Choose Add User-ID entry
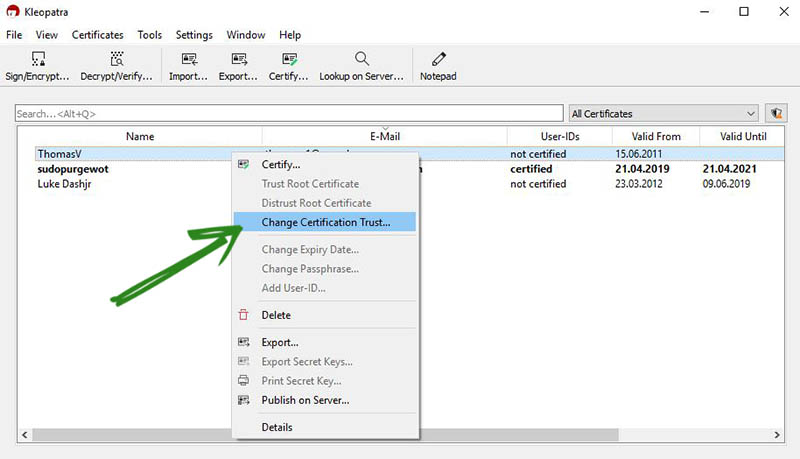800x459 pixels. click(325, 288)
